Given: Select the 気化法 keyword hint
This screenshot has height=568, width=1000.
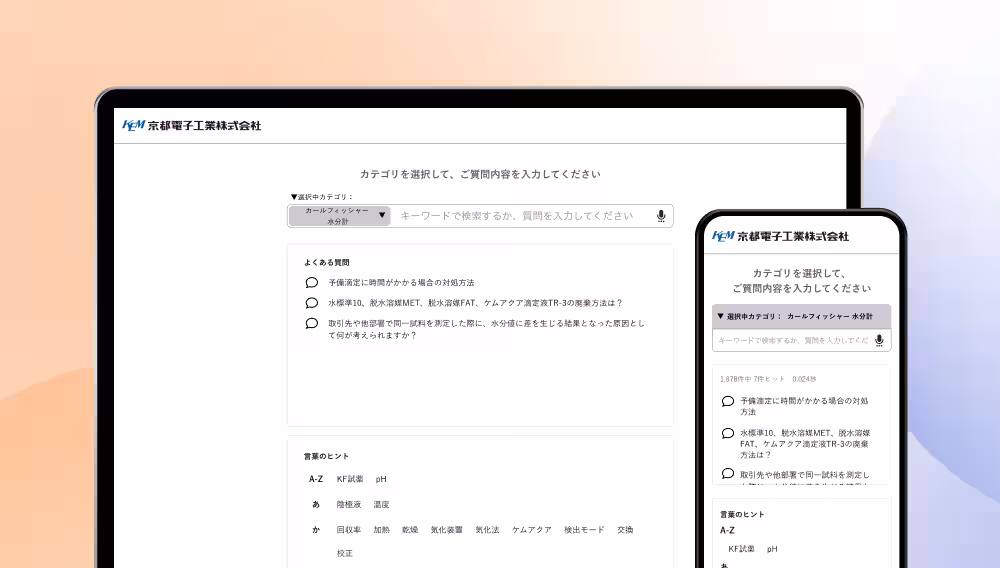Looking at the screenshot, I should point(487,530).
